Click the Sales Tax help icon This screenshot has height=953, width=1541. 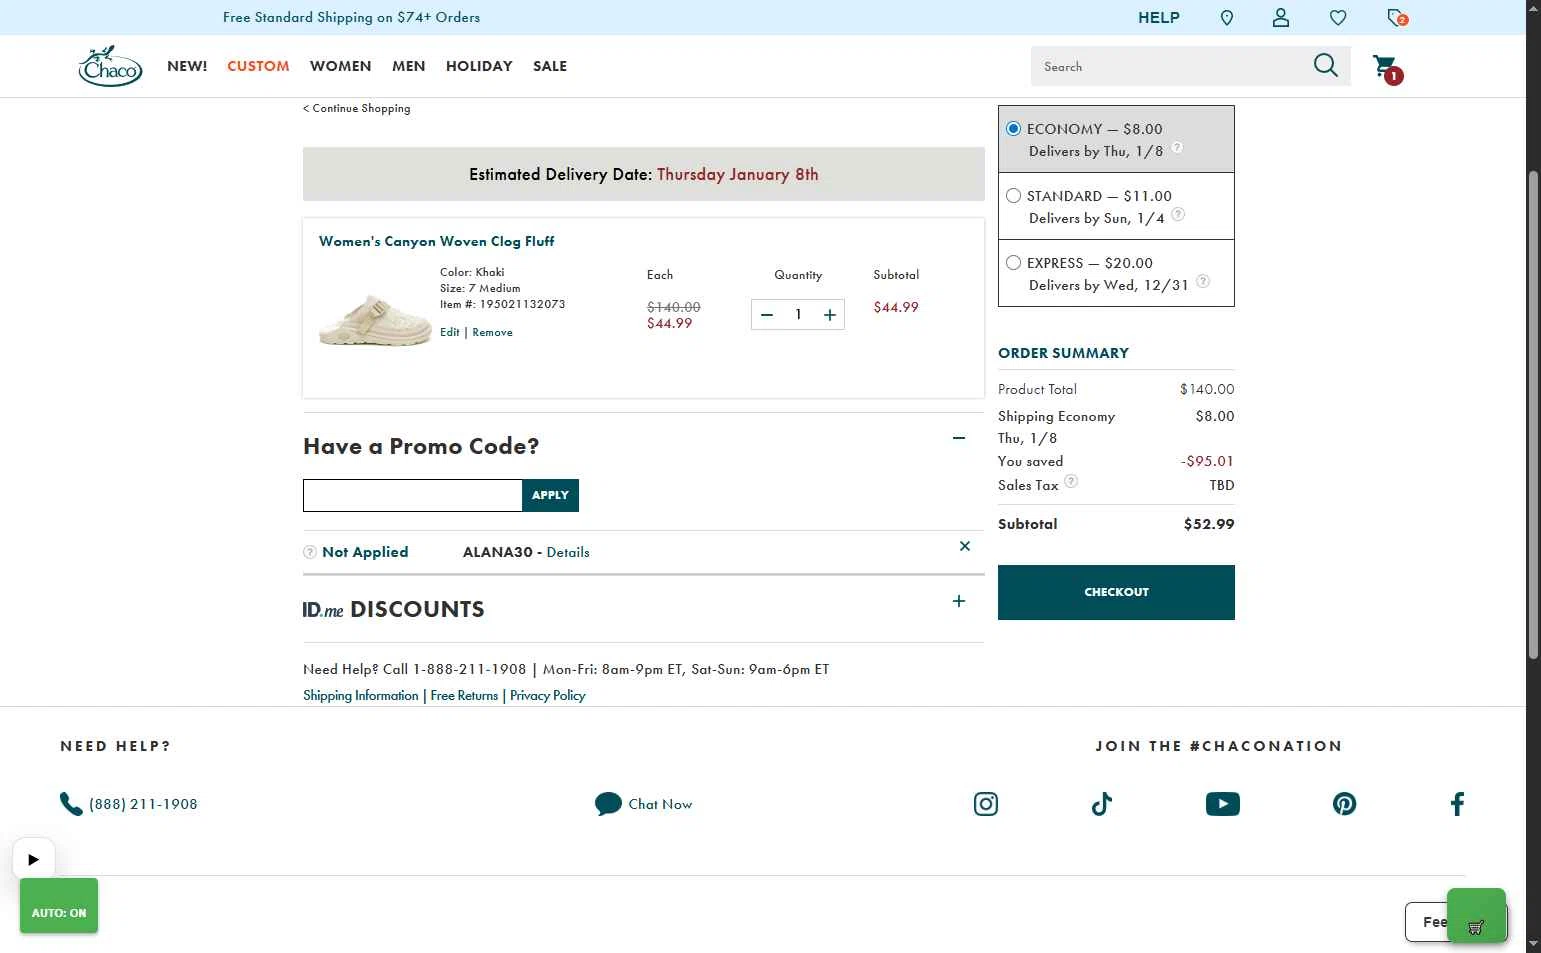1071,481
